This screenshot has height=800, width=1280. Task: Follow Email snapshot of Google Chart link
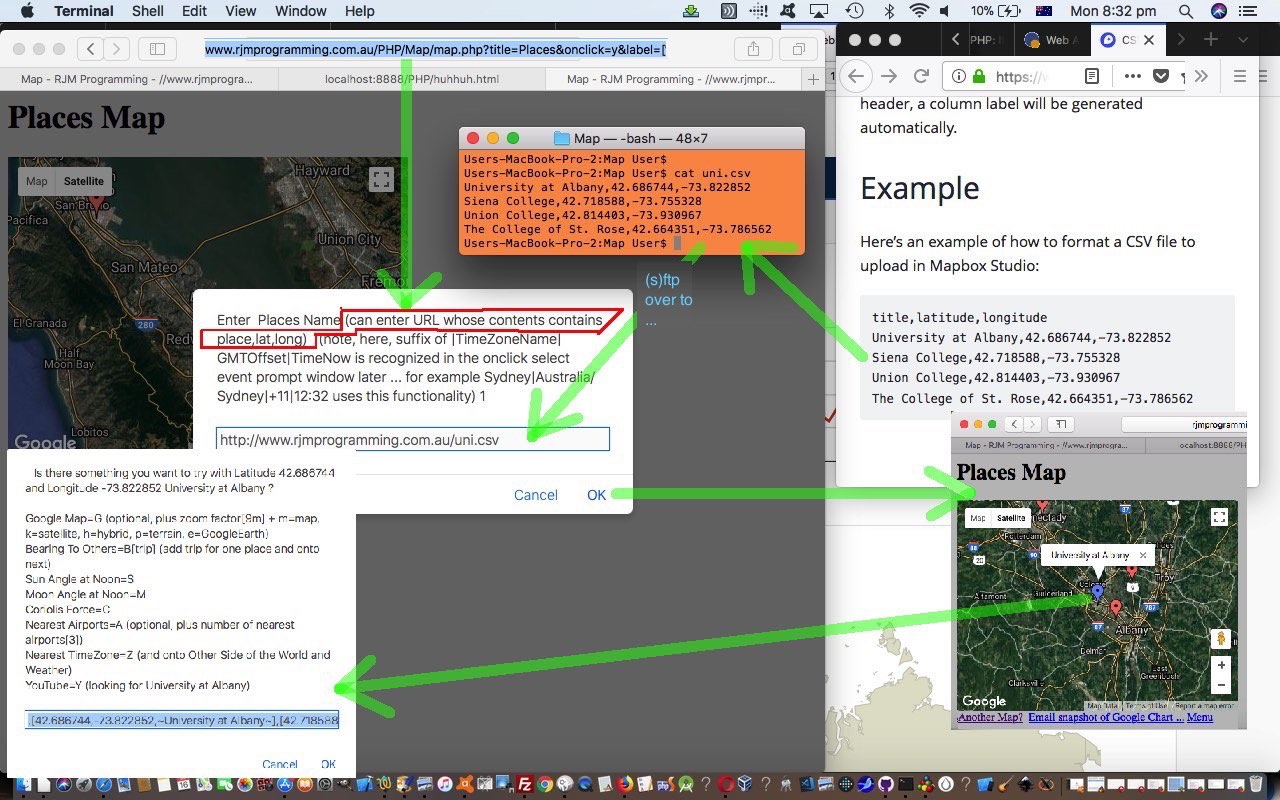(x=1106, y=717)
